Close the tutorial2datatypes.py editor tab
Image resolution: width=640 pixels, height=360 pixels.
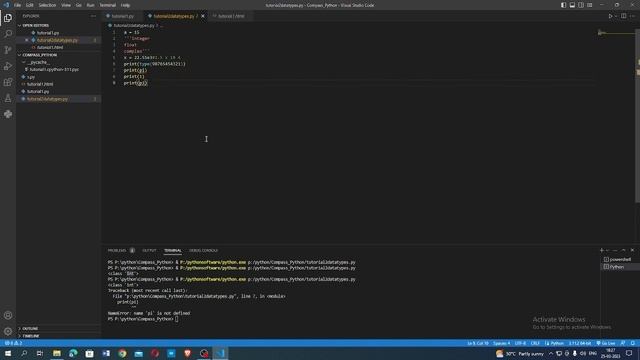point(203,16)
